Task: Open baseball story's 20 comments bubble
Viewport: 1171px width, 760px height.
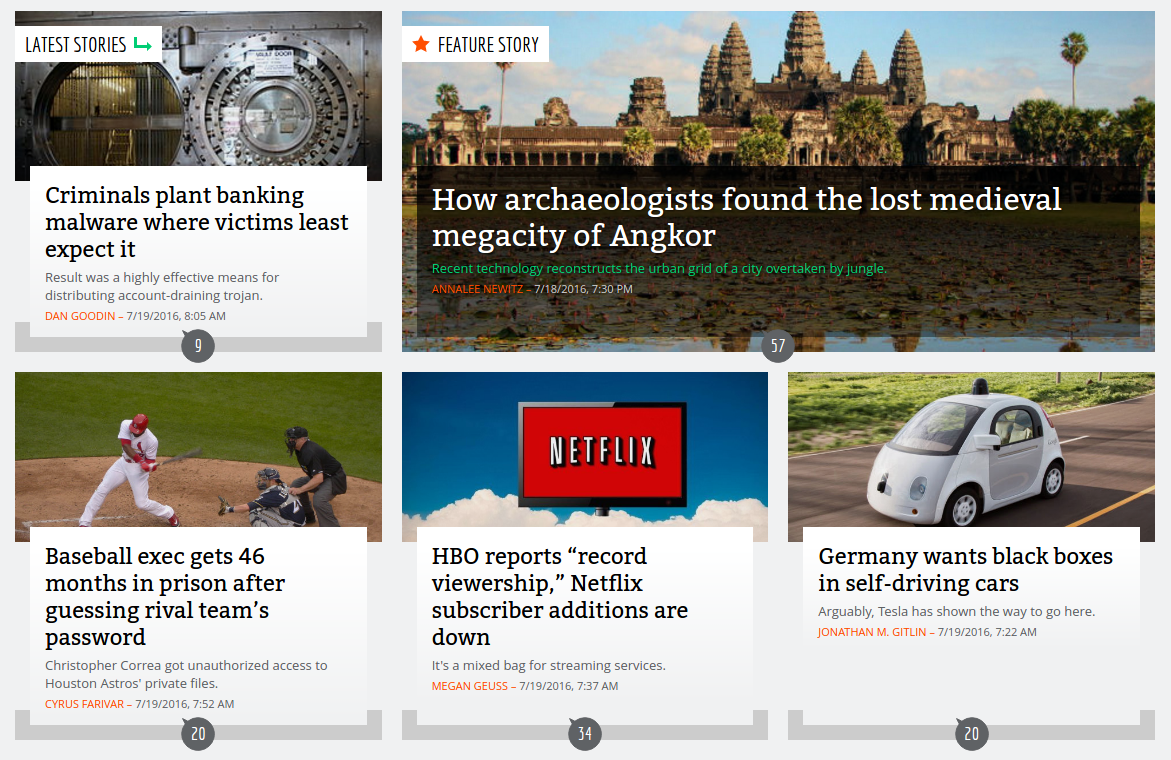Action: click(x=198, y=734)
